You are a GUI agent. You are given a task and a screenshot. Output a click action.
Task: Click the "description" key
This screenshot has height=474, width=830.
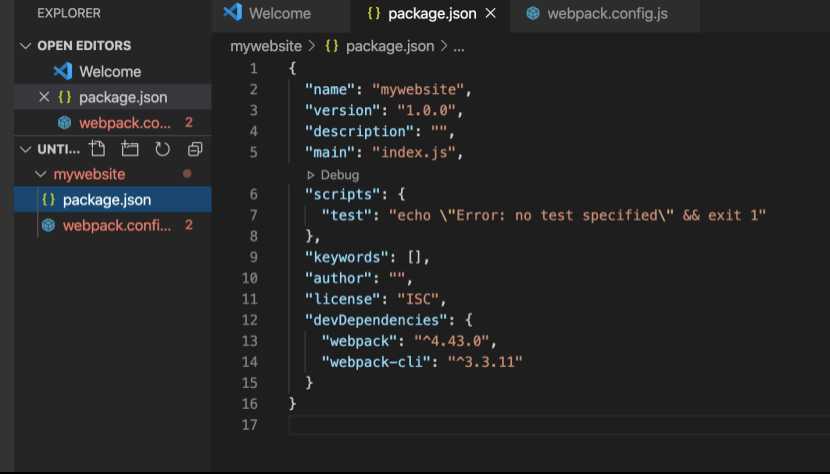pos(359,131)
